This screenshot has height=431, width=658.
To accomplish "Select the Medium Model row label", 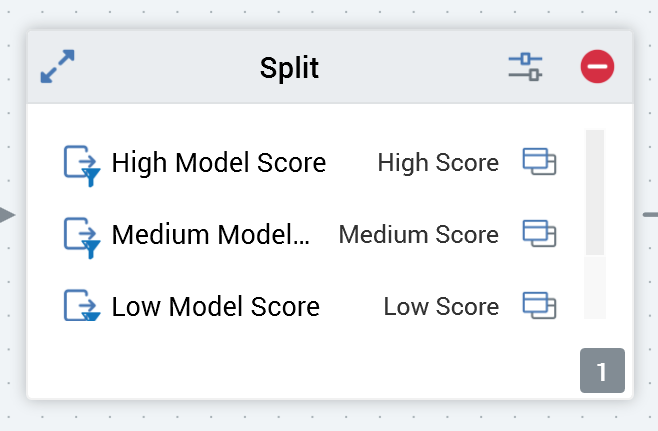I will pyautogui.click(x=211, y=235).
